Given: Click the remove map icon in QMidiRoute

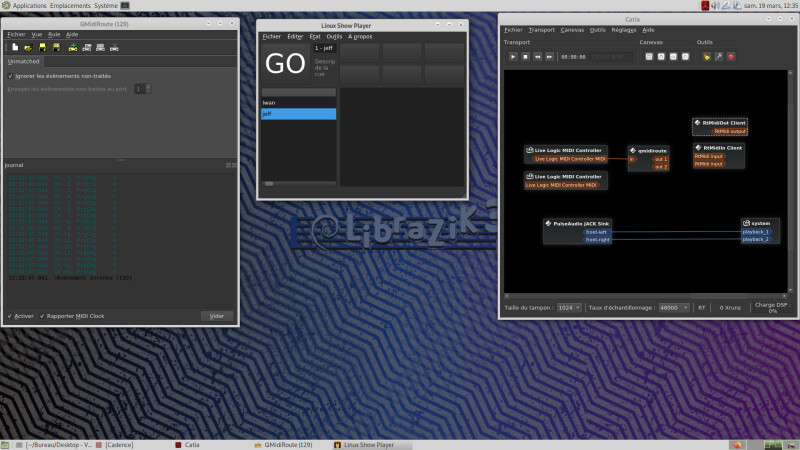Looking at the screenshot, I should (x=114, y=47).
